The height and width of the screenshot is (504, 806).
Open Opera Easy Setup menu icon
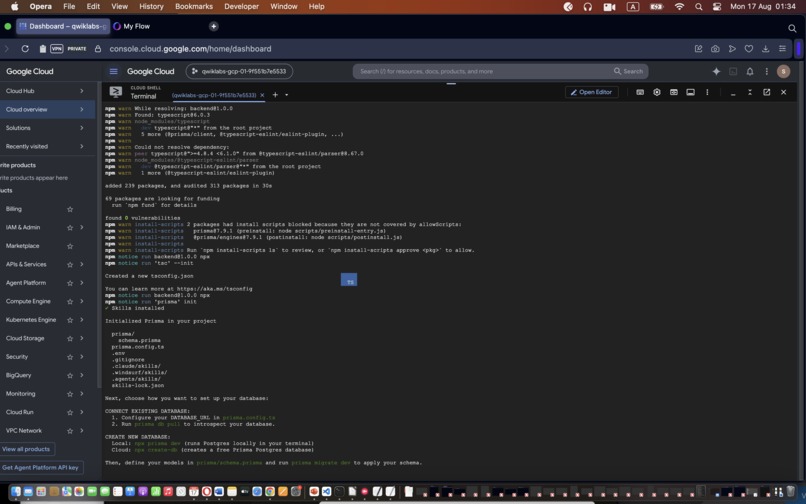(782, 48)
